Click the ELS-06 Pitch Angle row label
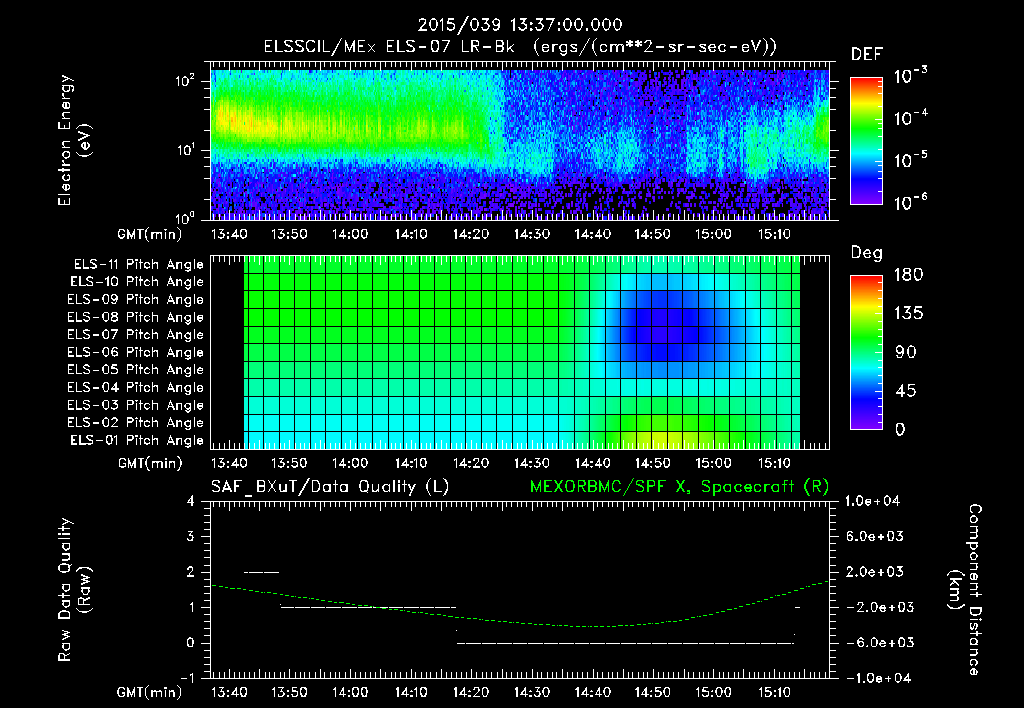 [x=136, y=352]
